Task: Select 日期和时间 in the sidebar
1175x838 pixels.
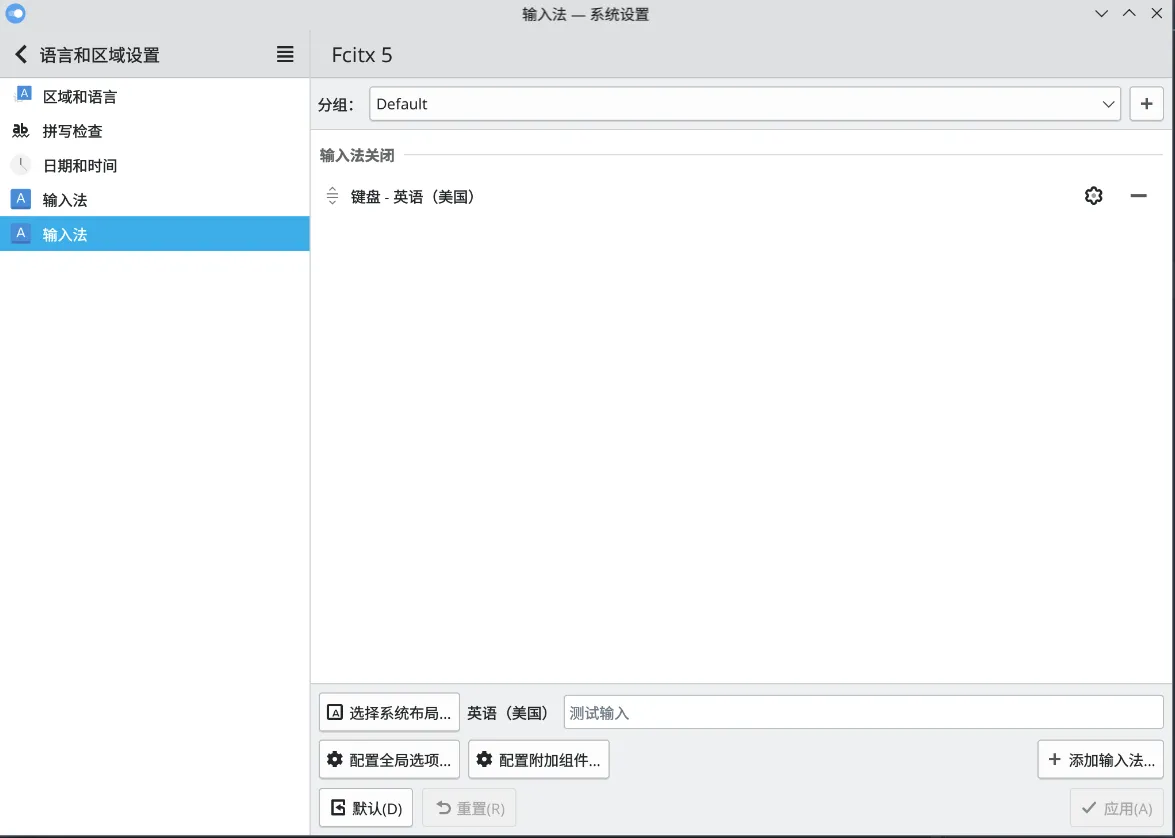Action: 80,165
